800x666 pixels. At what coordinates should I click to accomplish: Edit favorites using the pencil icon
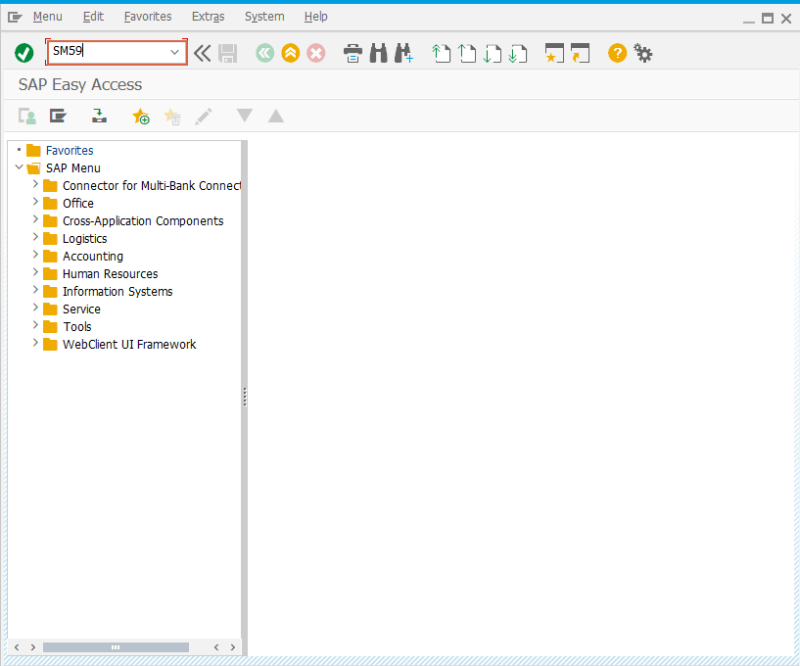[x=203, y=116]
